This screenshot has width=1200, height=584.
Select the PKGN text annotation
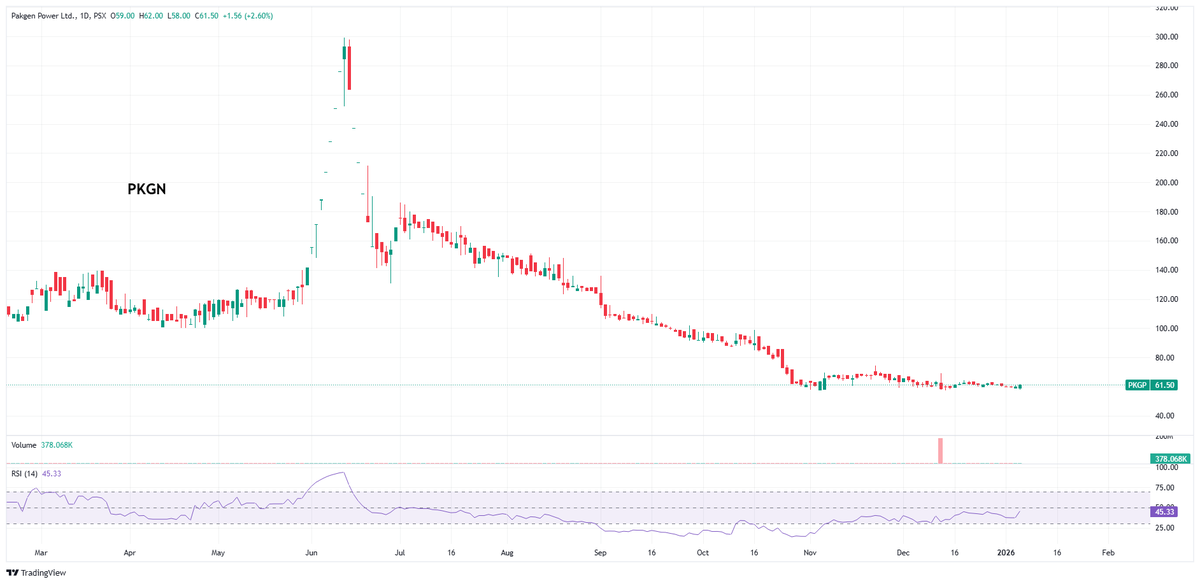[x=146, y=189]
